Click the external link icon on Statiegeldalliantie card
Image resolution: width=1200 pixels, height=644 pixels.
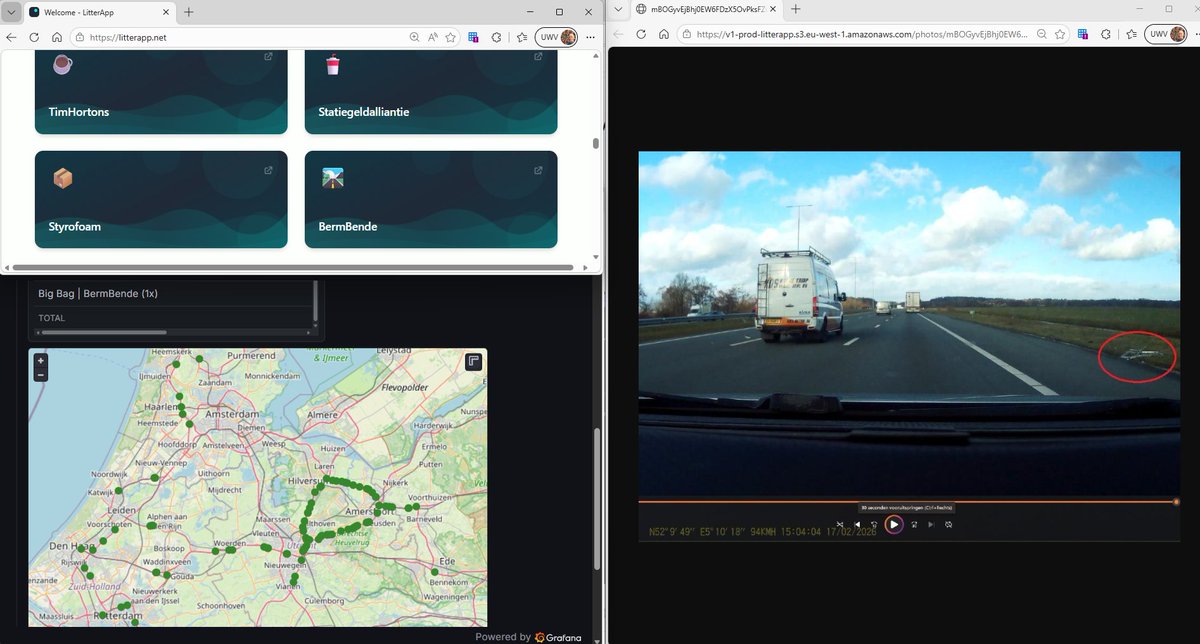tap(538, 57)
